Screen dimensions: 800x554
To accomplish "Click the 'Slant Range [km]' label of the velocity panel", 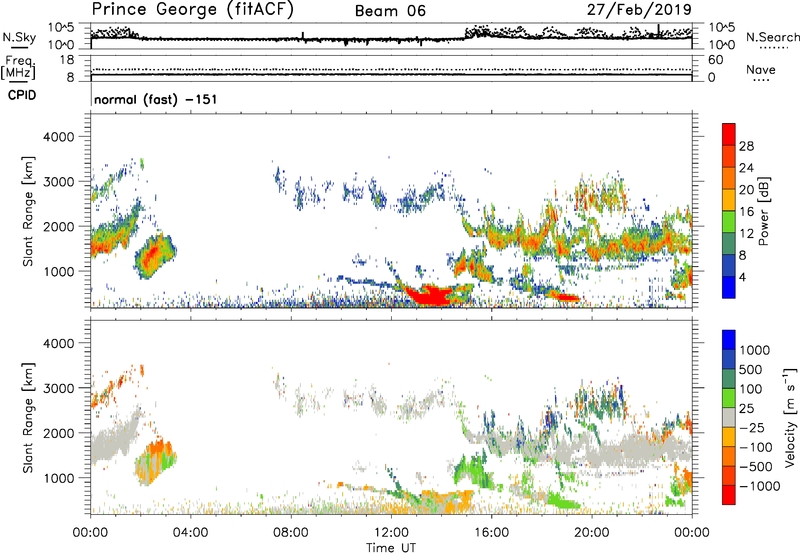I will (x=28, y=417).
